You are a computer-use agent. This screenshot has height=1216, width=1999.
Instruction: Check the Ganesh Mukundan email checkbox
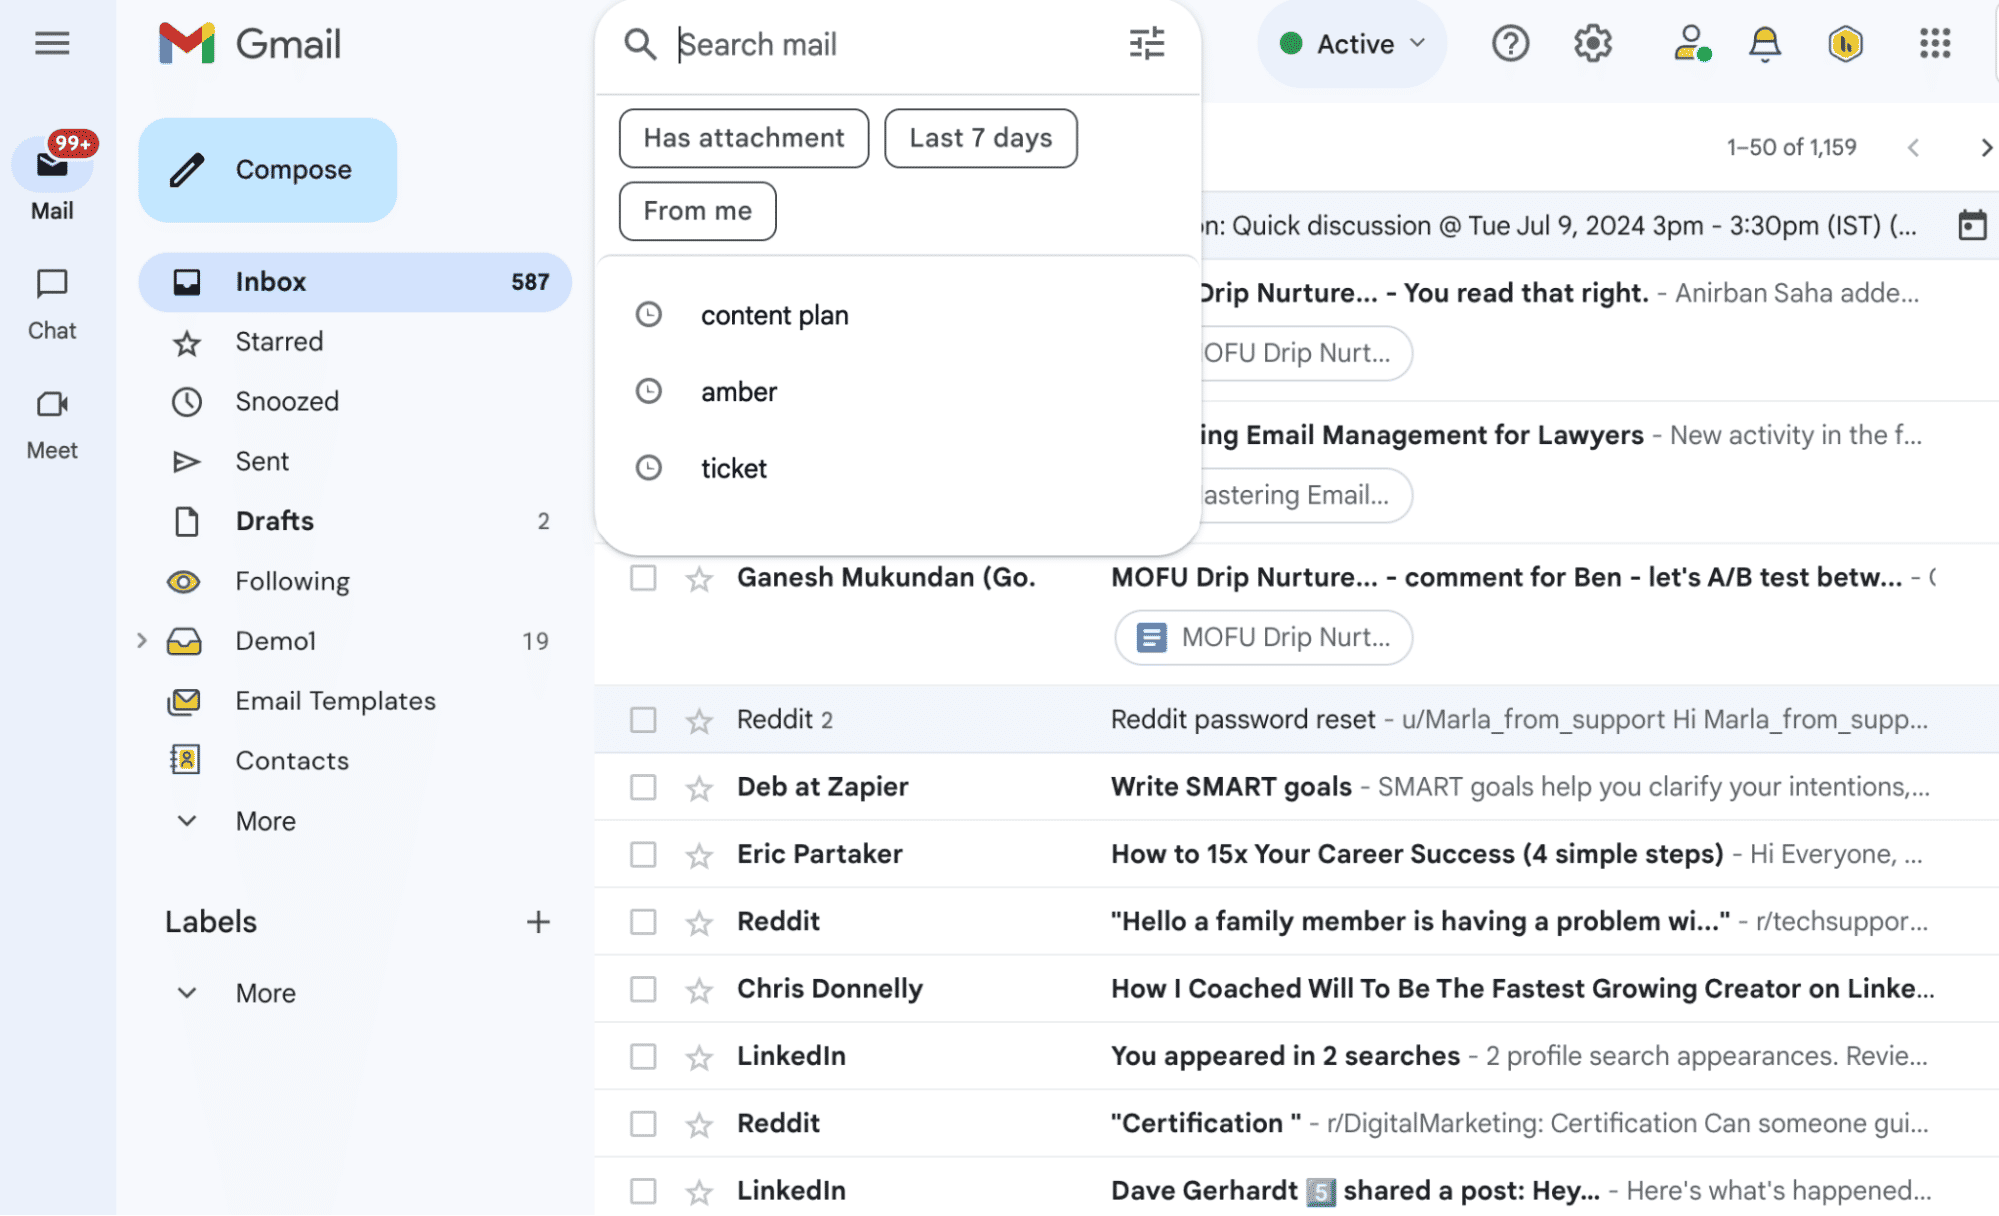click(x=641, y=577)
